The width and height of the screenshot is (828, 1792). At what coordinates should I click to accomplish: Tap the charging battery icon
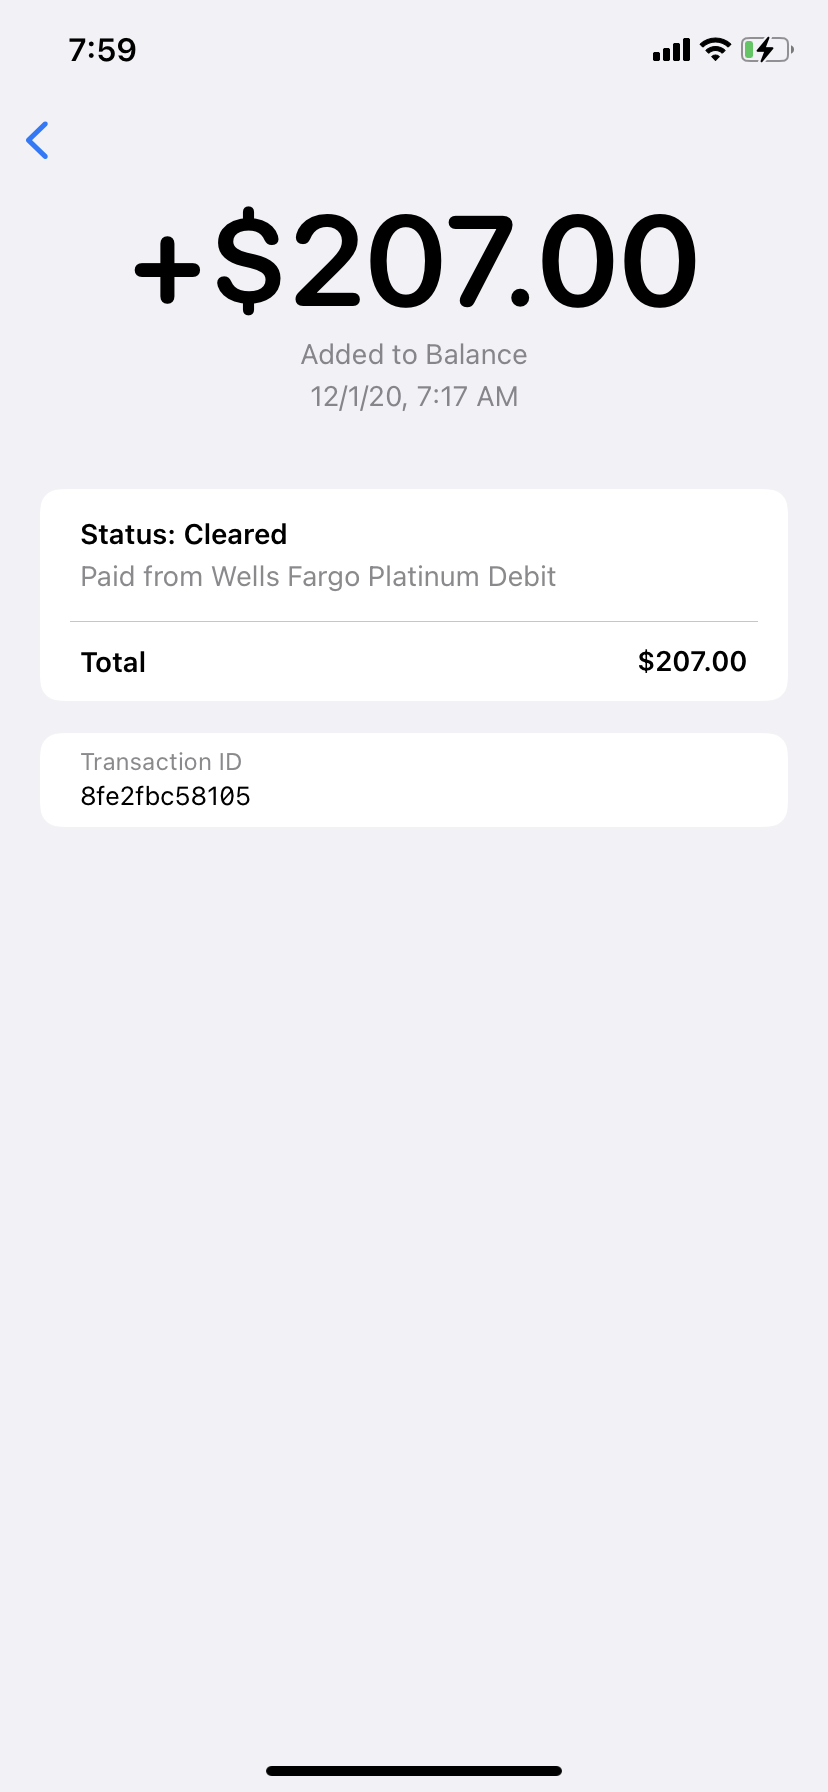(x=766, y=49)
